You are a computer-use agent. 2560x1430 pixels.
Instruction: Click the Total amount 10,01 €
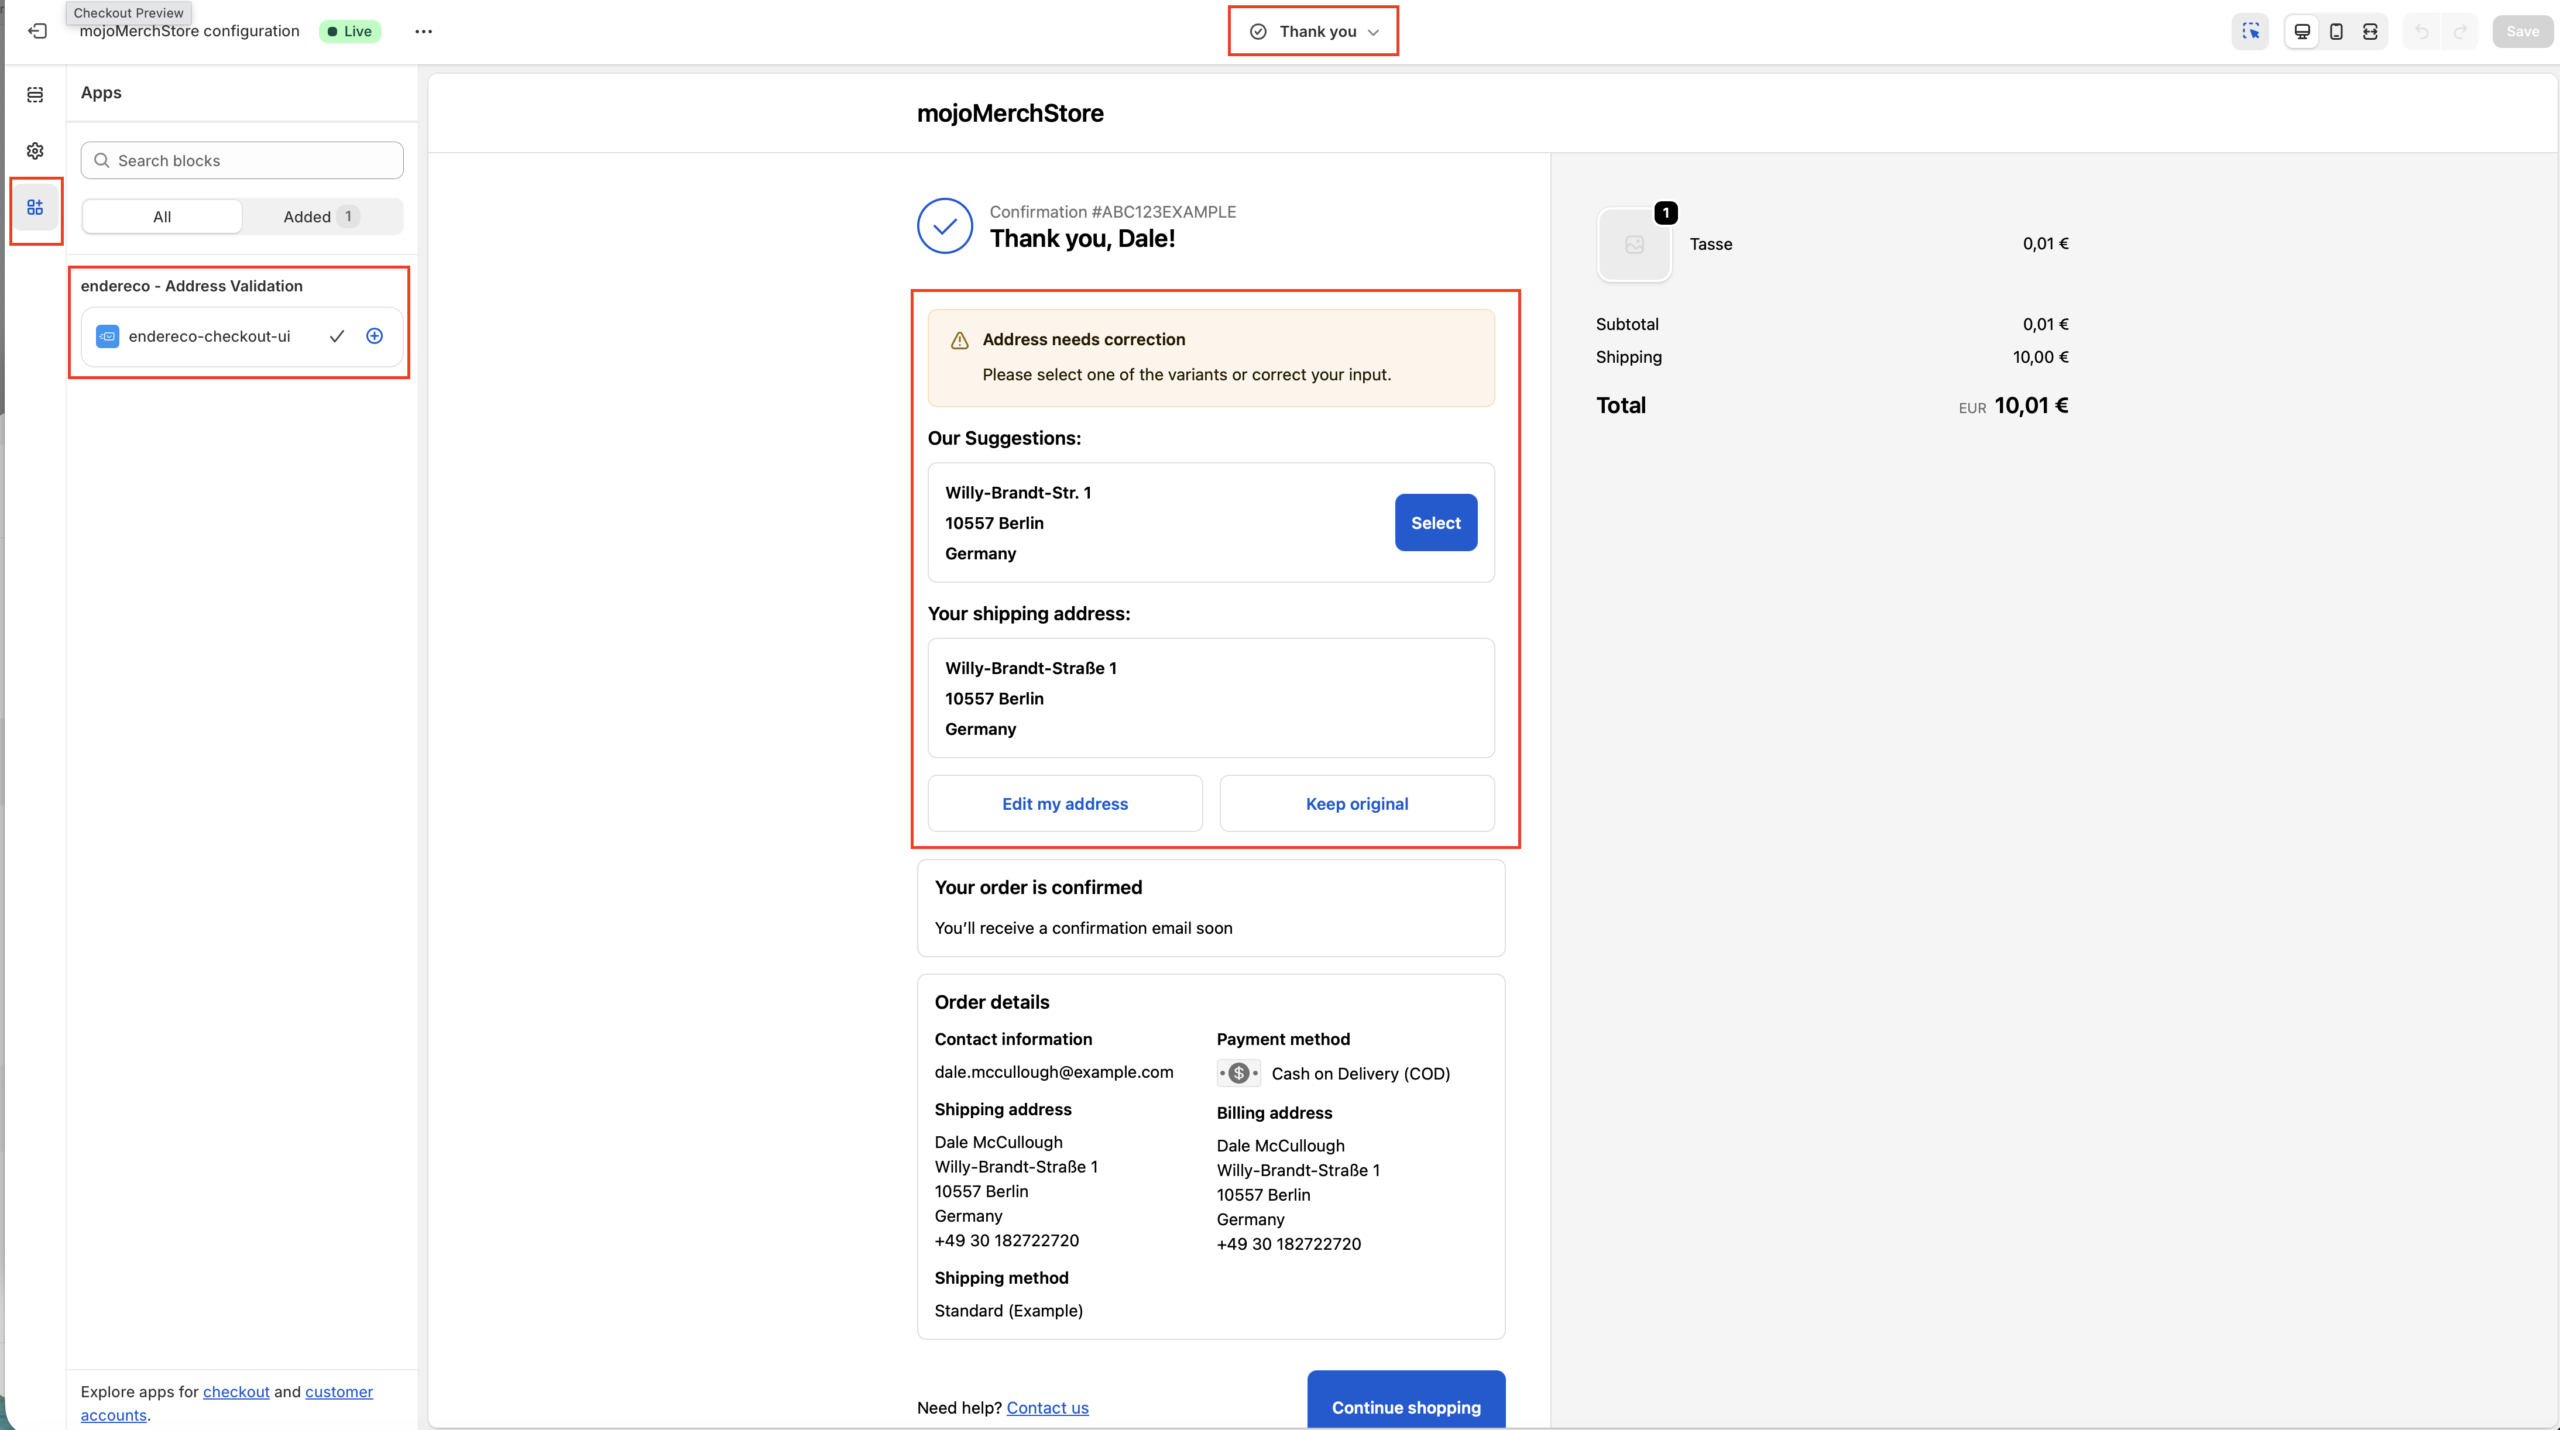[x=2031, y=406]
